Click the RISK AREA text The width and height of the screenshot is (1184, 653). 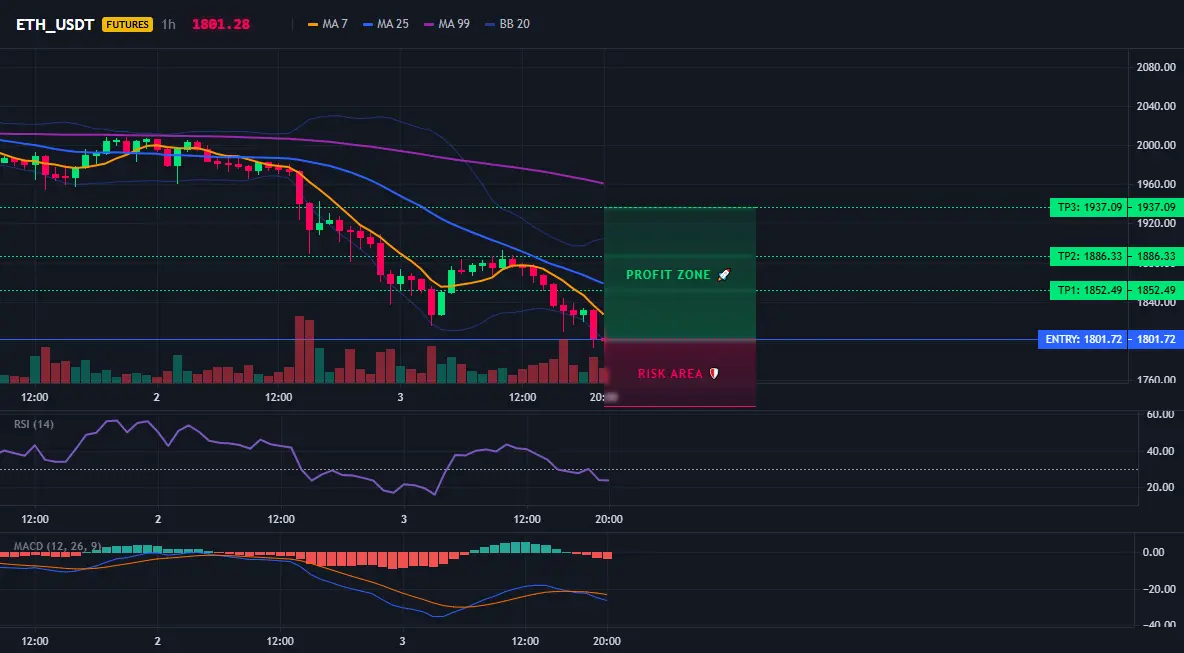point(670,374)
